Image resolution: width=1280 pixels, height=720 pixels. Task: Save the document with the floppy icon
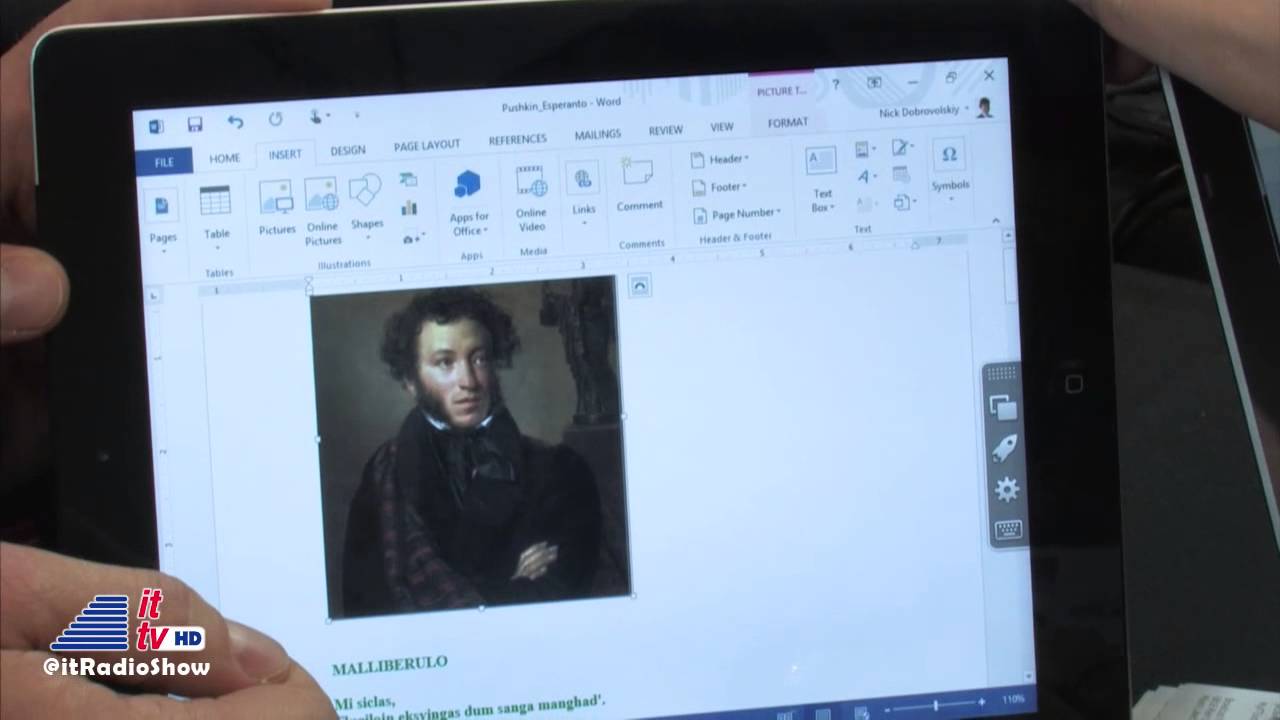tap(195, 124)
